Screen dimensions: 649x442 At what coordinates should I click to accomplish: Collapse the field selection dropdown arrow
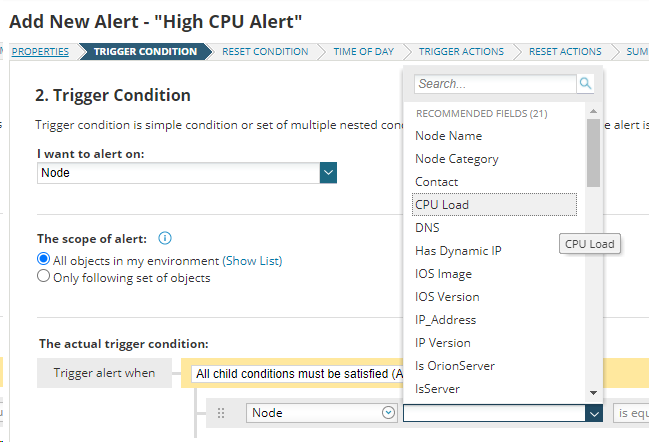(594, 413)
